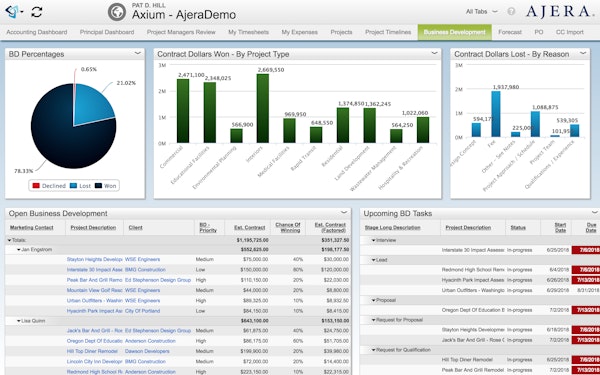The height and width of the screenshot is (375, 600).
Task: Collapse the Proposal stage group
Action: (373, 300)
